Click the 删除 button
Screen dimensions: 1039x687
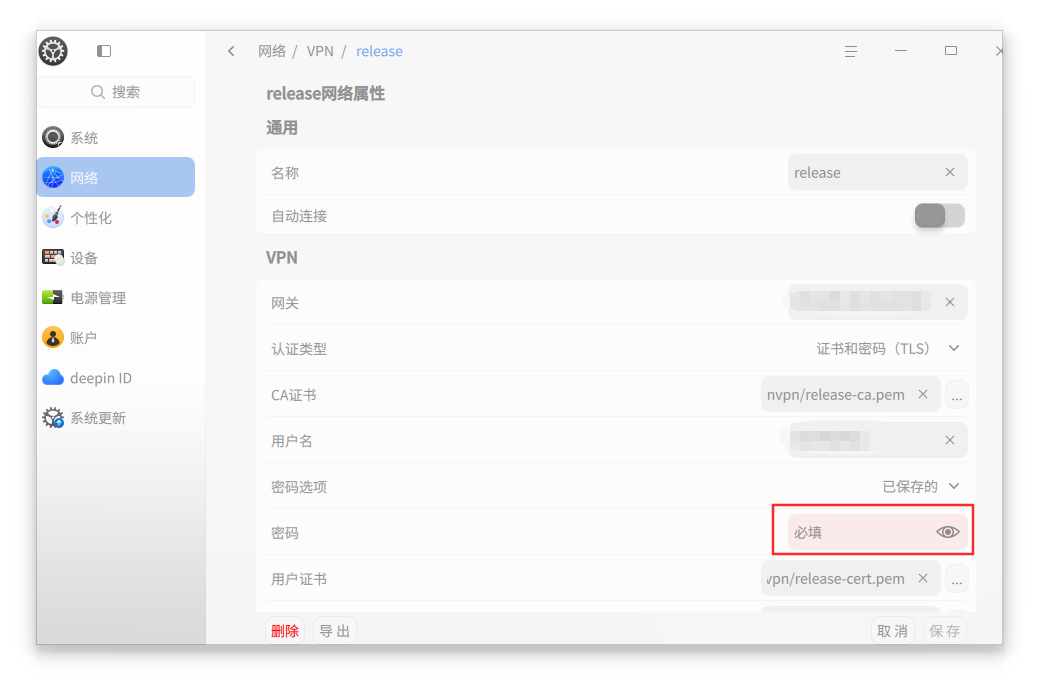(x=285, y=631)
